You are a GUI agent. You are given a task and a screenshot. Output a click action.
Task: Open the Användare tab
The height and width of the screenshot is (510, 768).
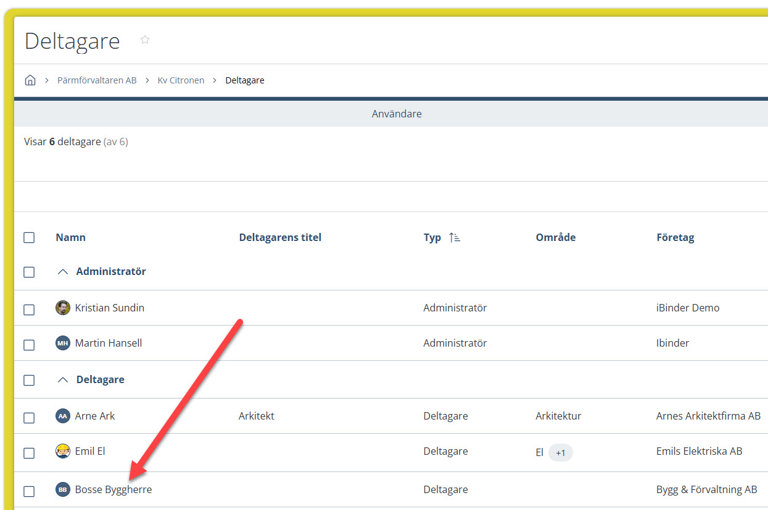coord(396,114)
